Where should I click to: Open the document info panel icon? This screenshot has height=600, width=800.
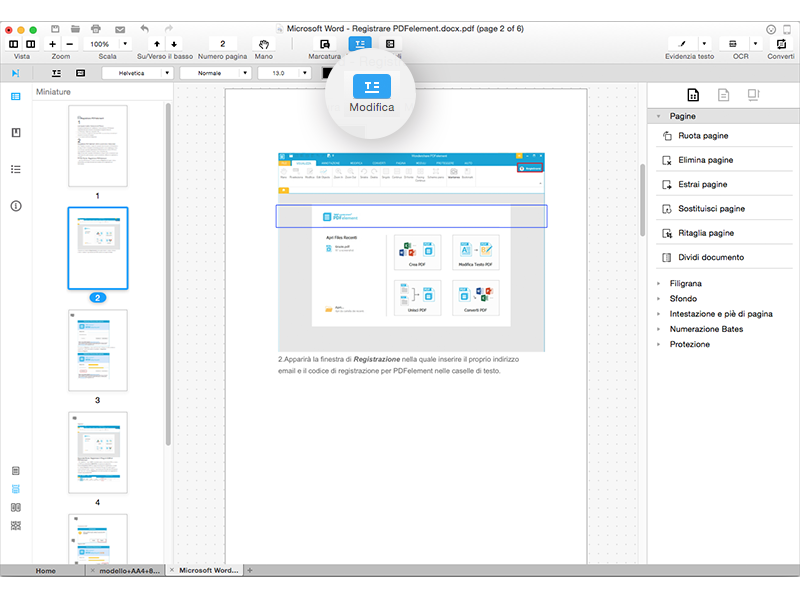coord(16,206)
